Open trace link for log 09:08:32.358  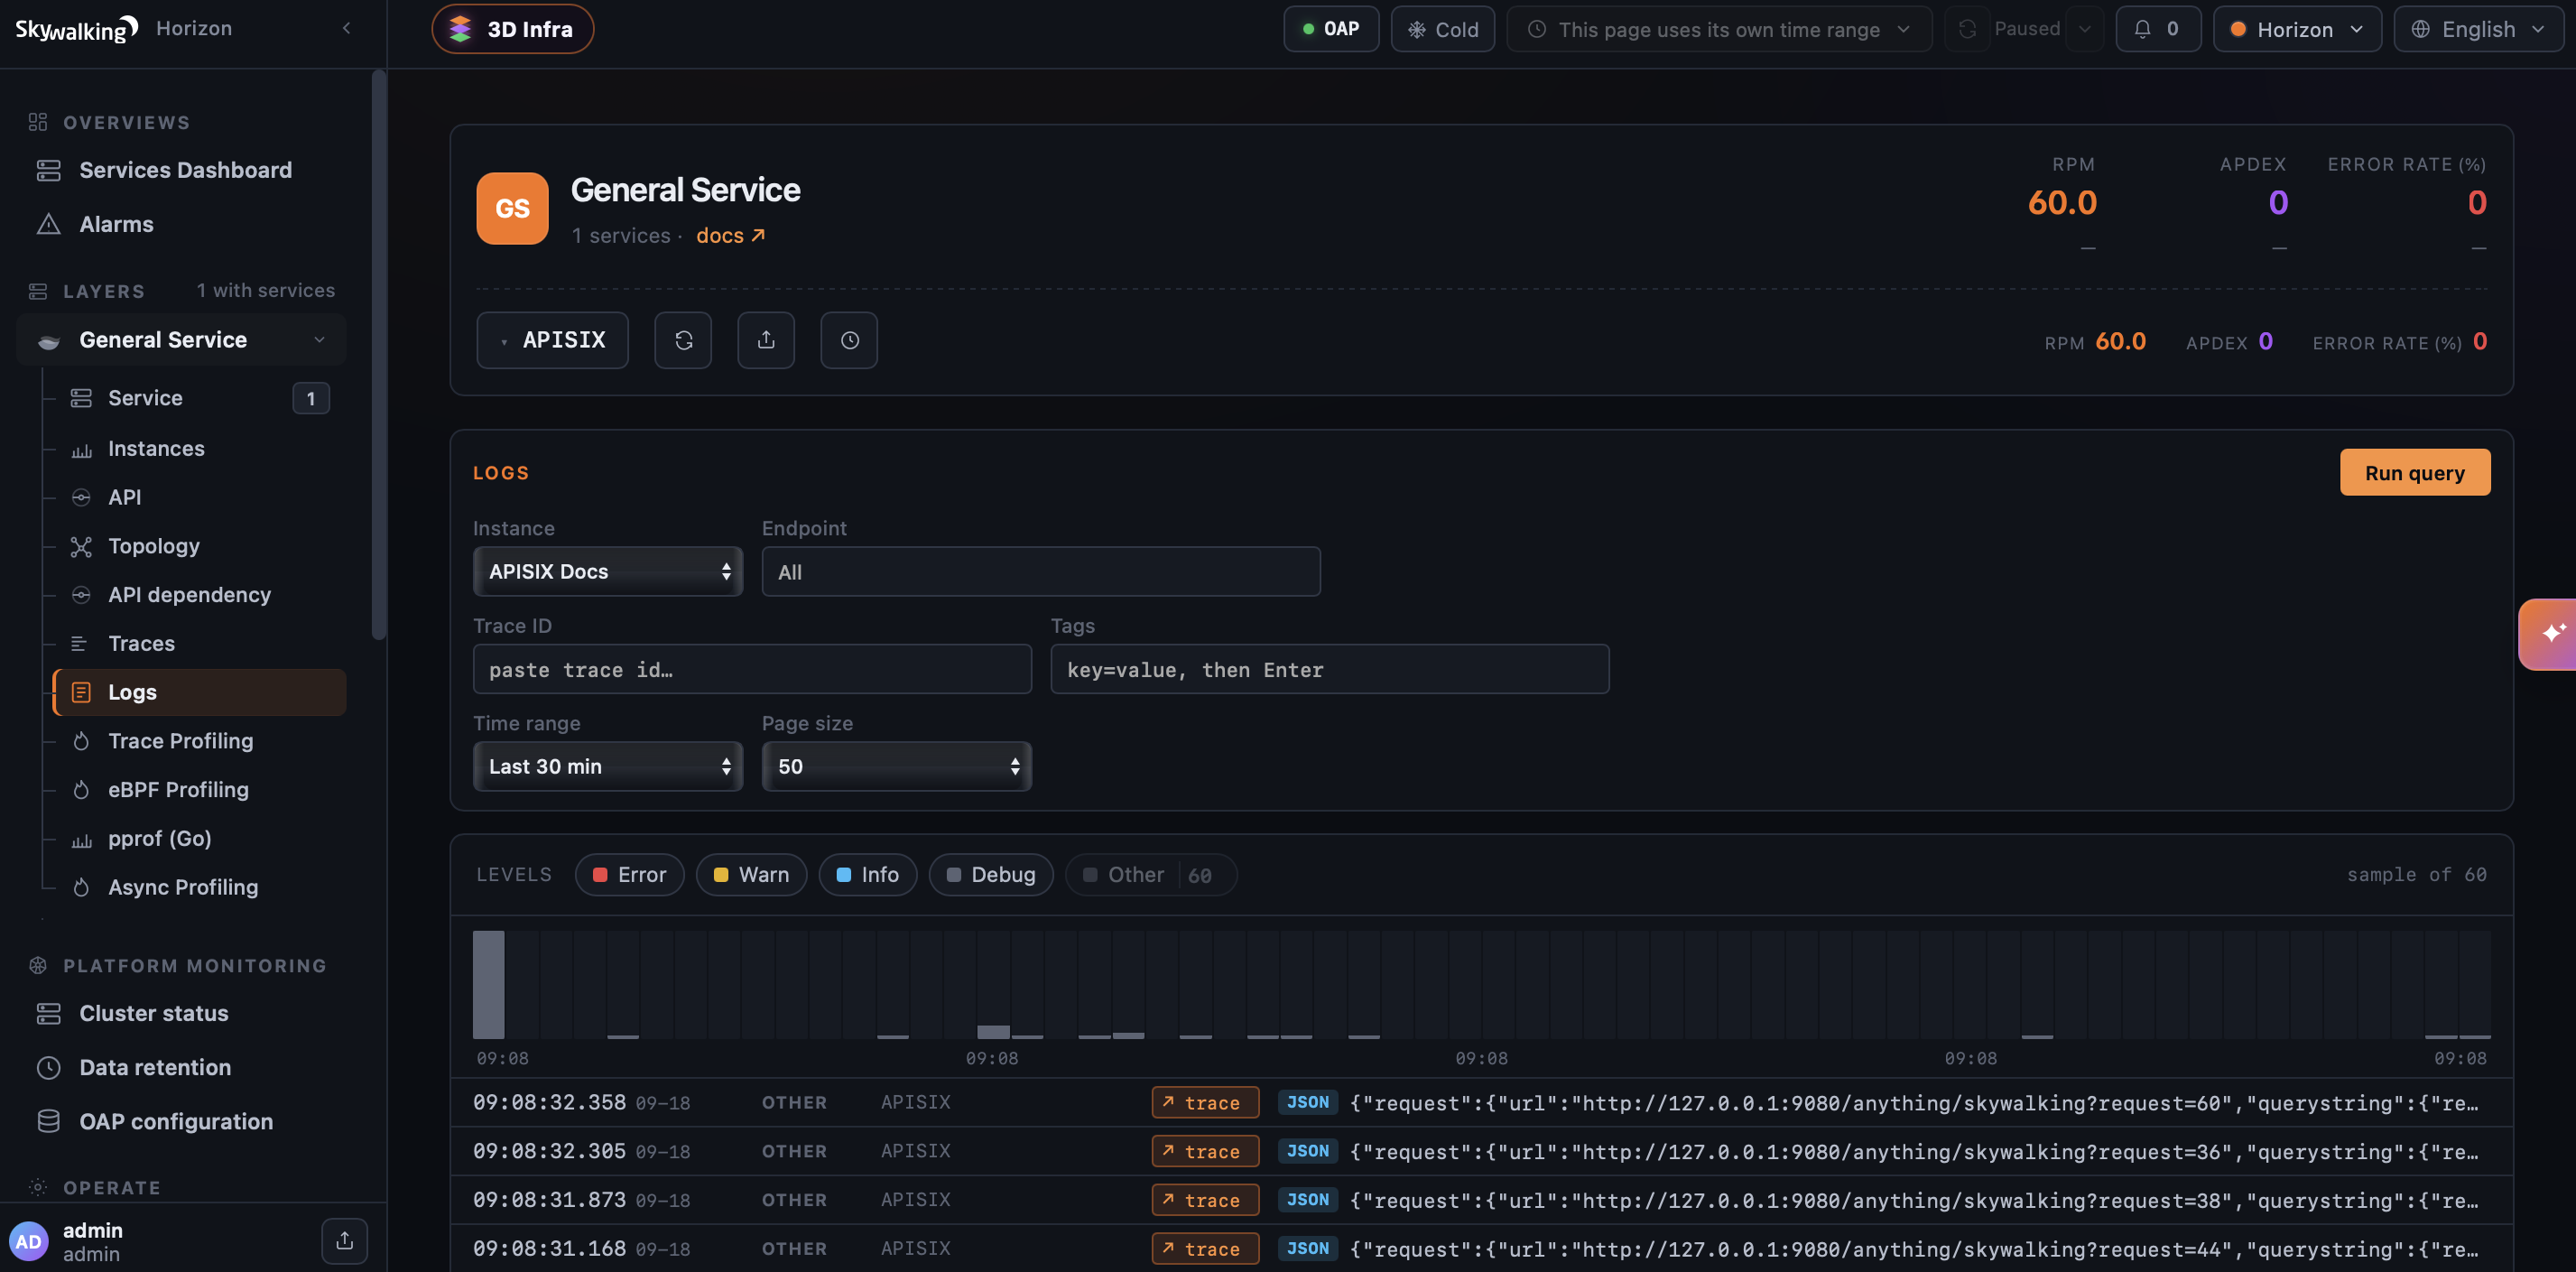pyautogui.click(x=1204, y=1102)
